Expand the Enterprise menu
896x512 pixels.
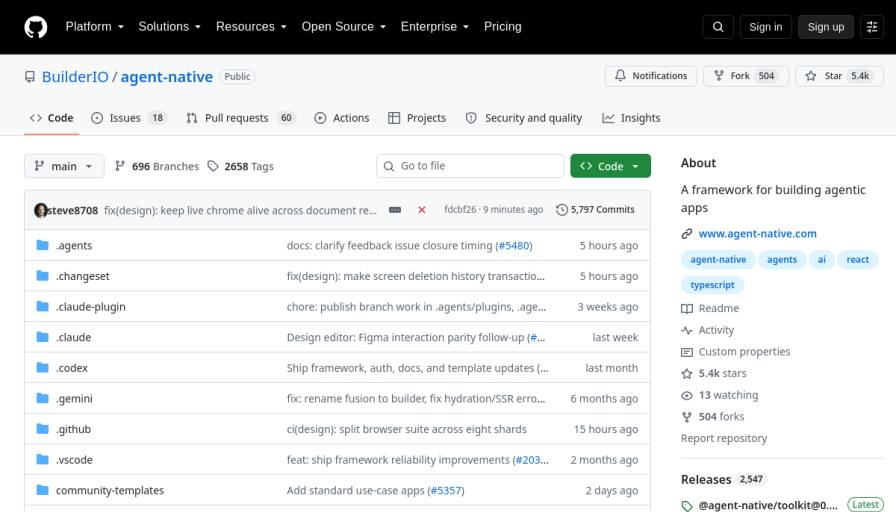pos(434,27)
